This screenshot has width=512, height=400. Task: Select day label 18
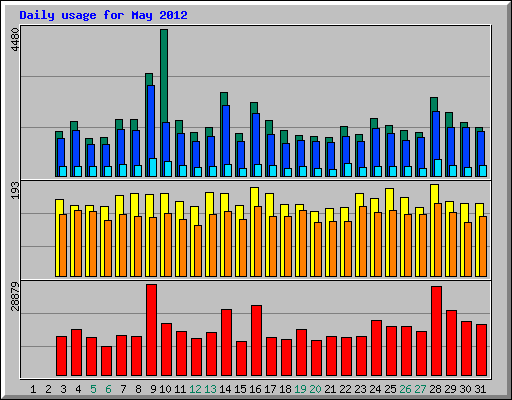pos(285,389)
